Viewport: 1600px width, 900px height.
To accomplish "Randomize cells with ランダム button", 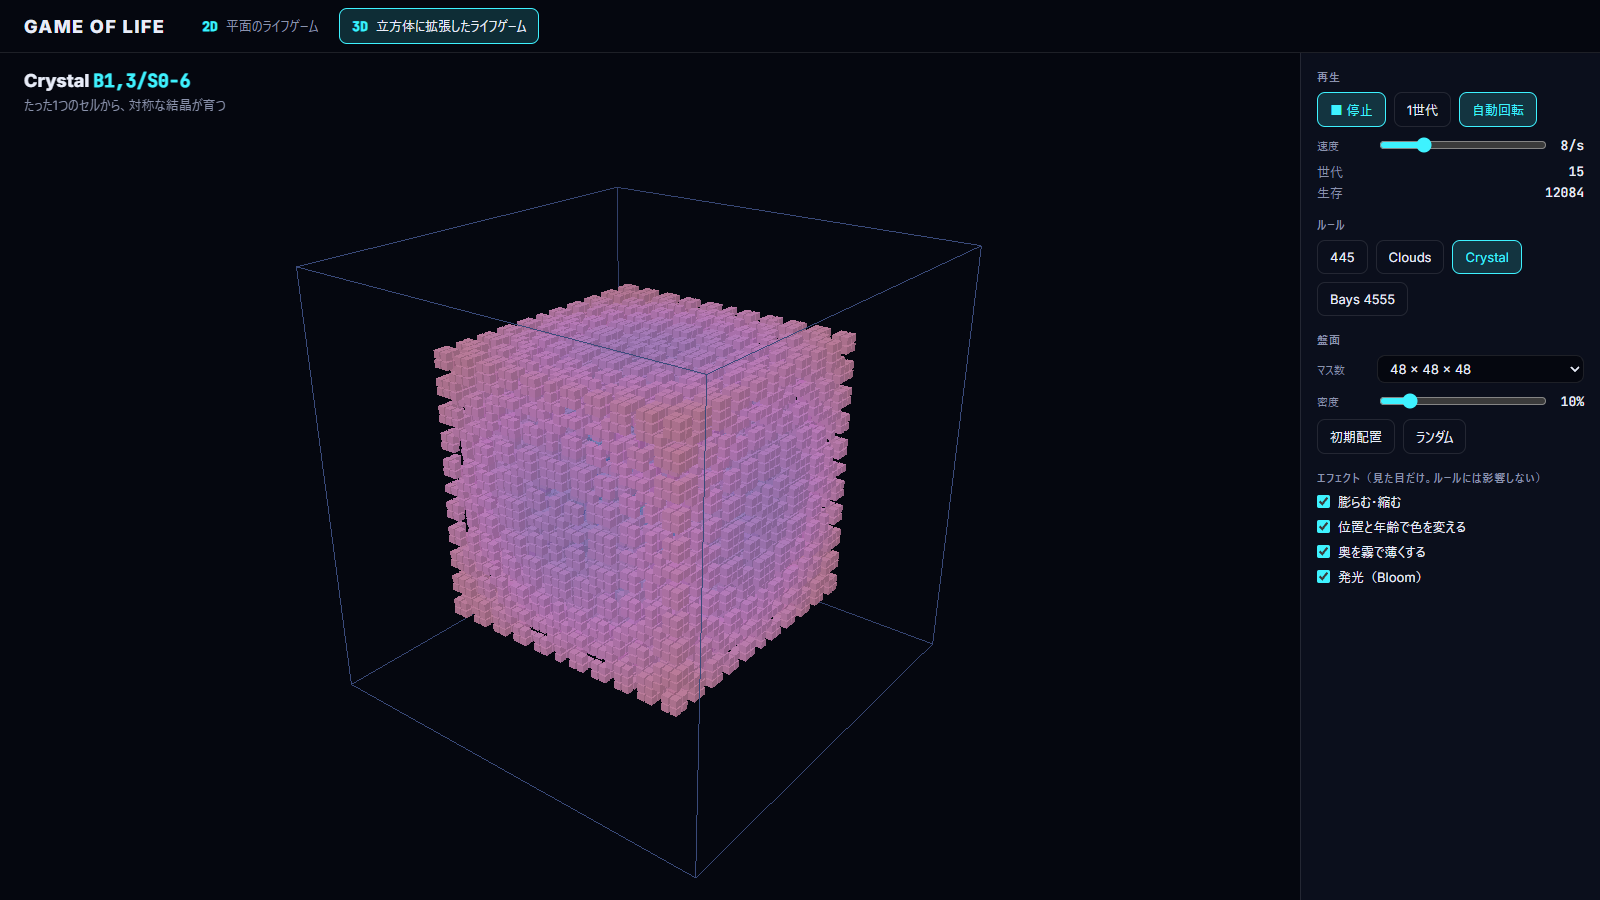I will tap(1434, 437).
